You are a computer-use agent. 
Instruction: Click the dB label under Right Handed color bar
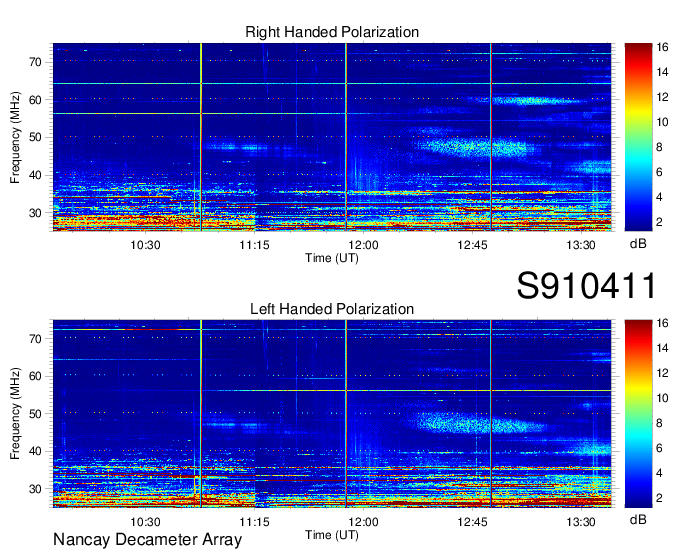638,244
